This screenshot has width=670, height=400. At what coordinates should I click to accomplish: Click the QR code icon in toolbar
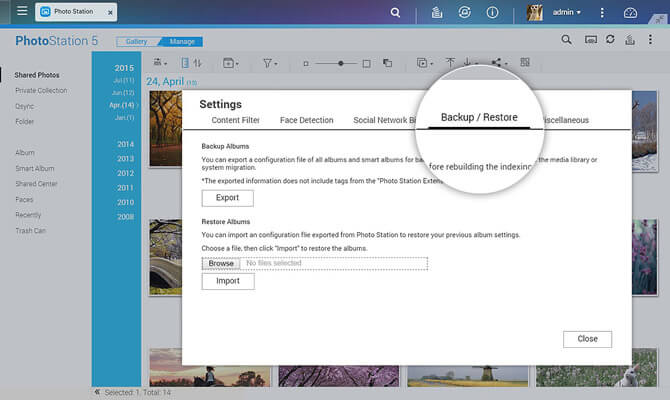click(x=525, y=63)
